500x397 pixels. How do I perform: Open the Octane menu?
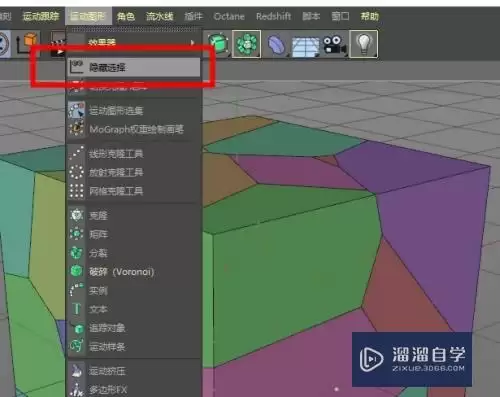pos(229,16)
